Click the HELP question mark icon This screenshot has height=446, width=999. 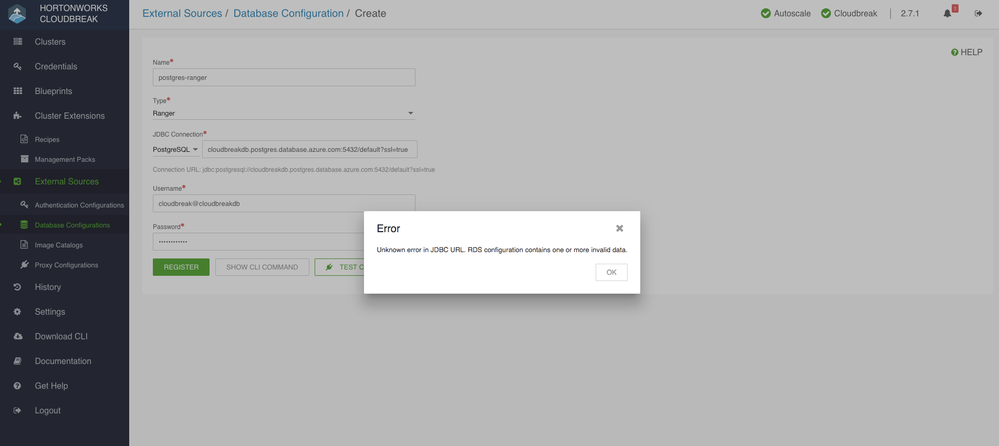tap(954, 52)
